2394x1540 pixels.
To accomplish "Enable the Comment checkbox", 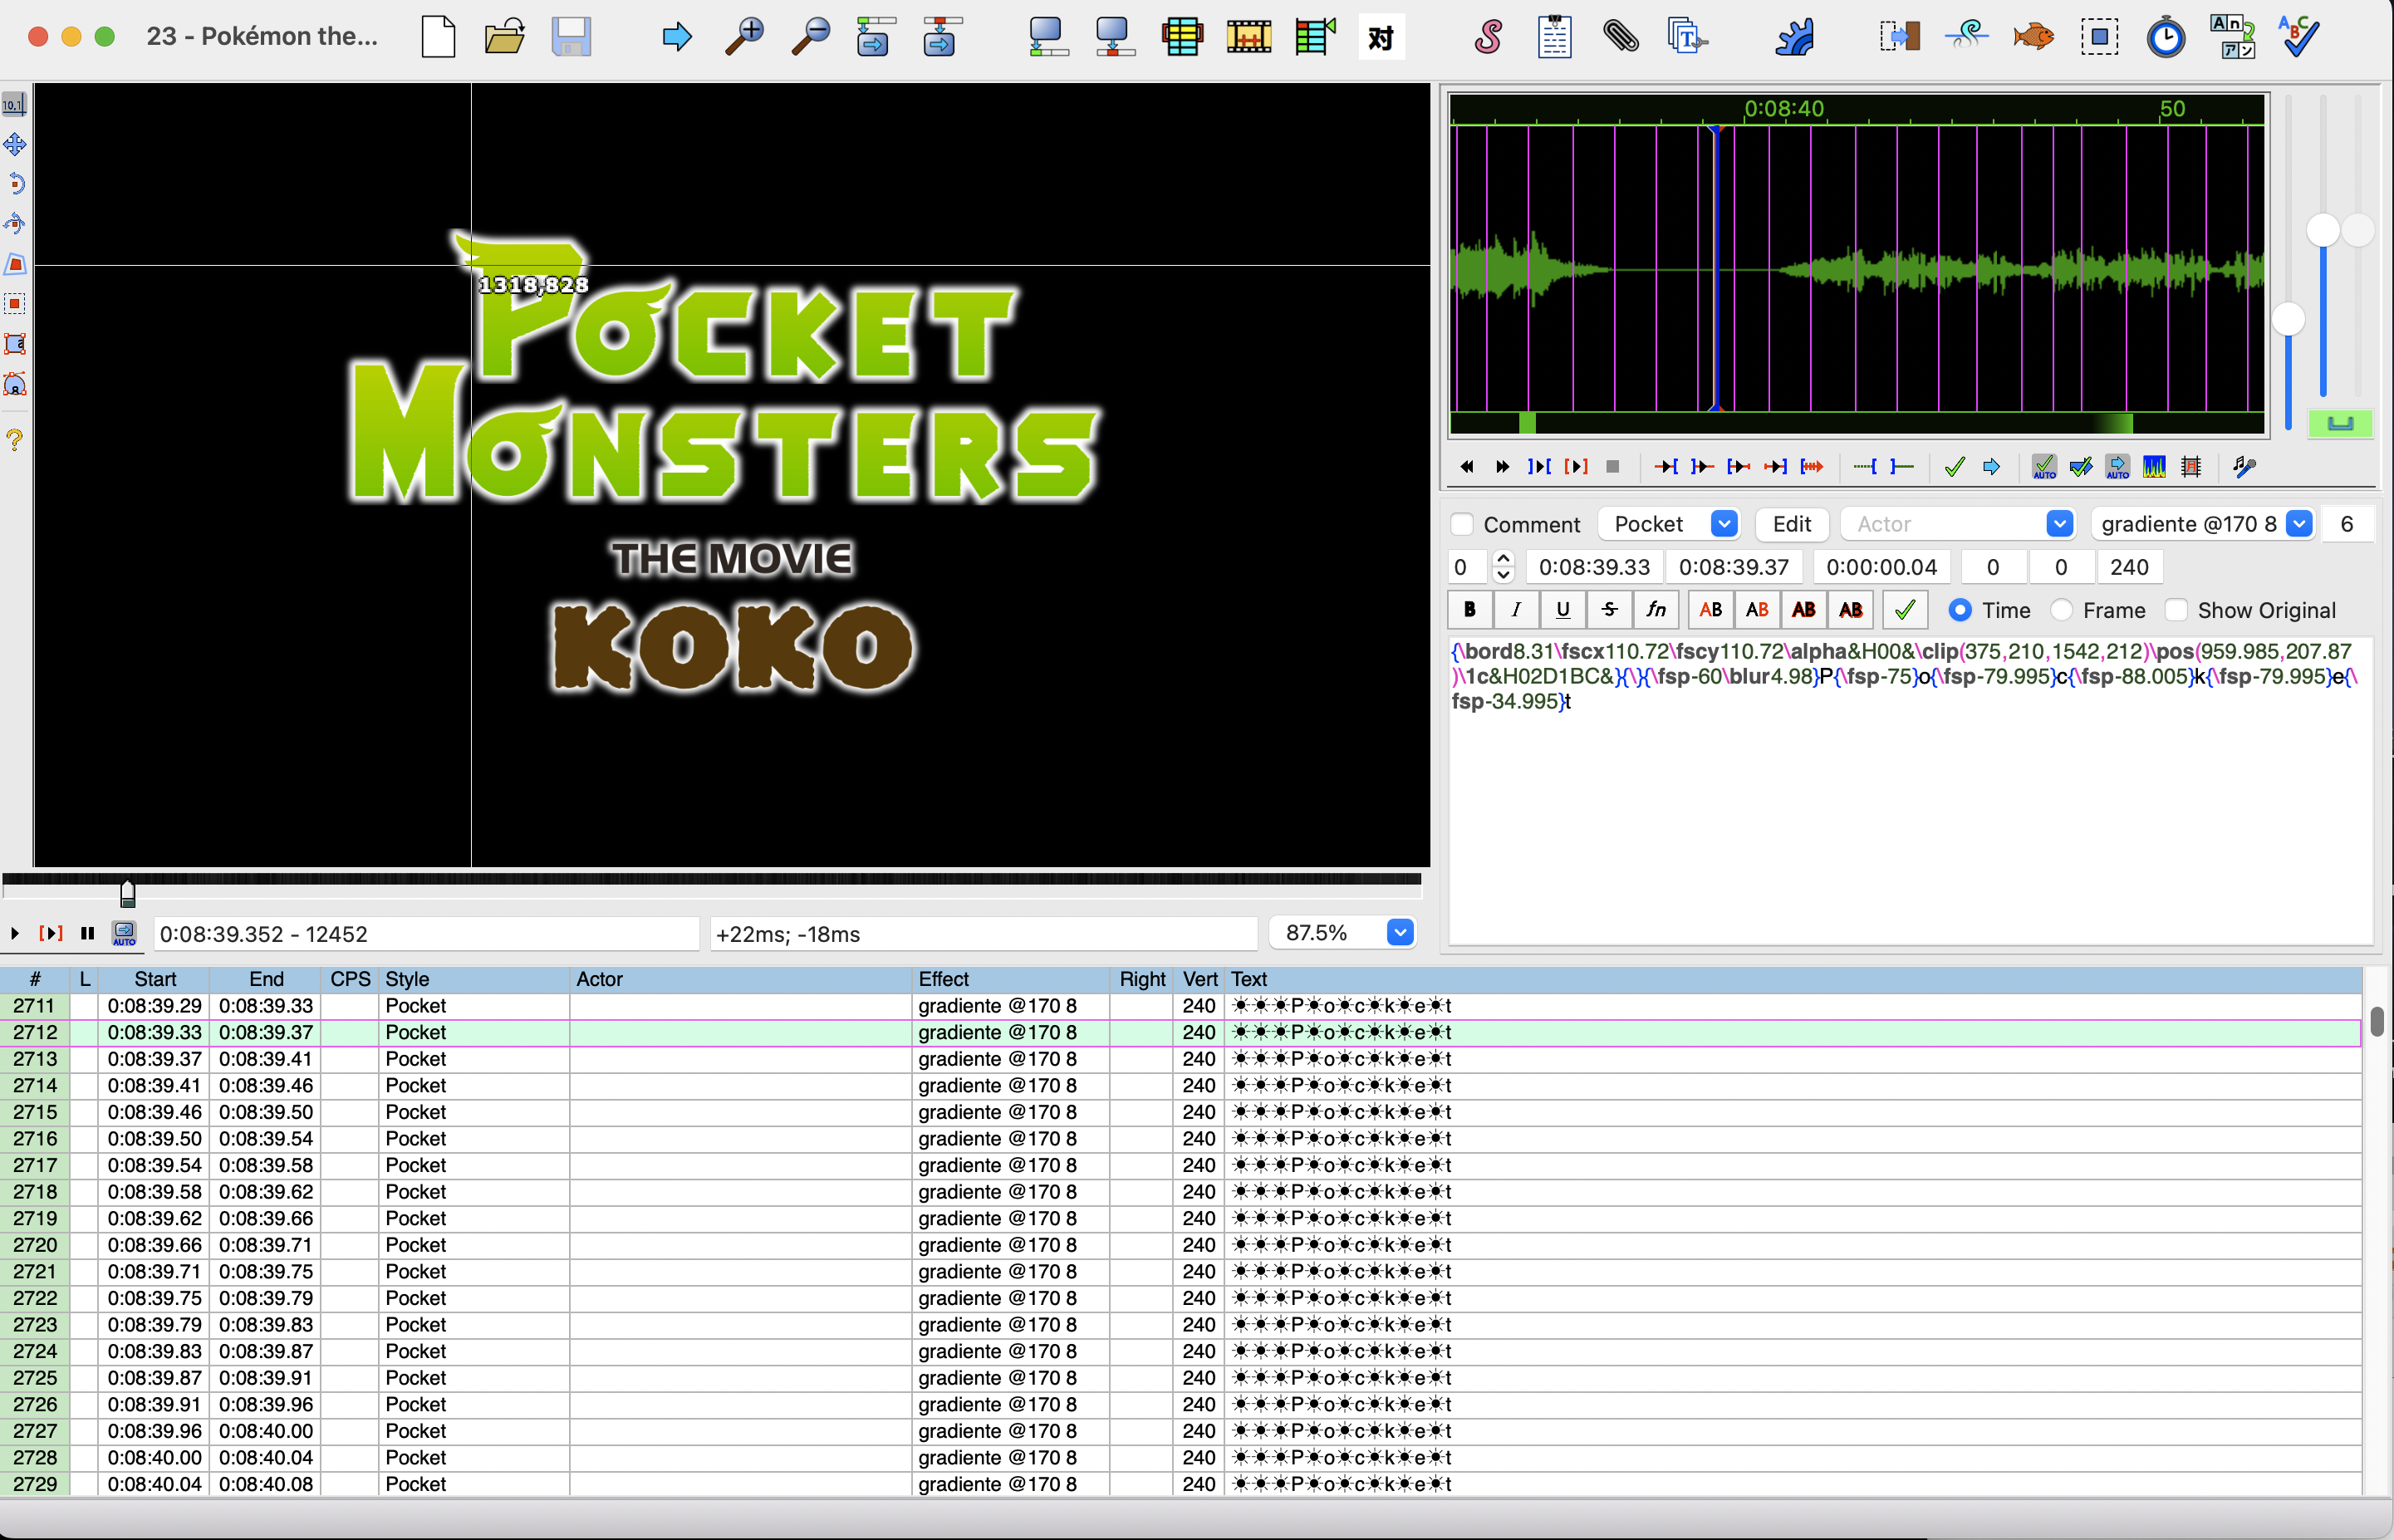I will 1462,524.
